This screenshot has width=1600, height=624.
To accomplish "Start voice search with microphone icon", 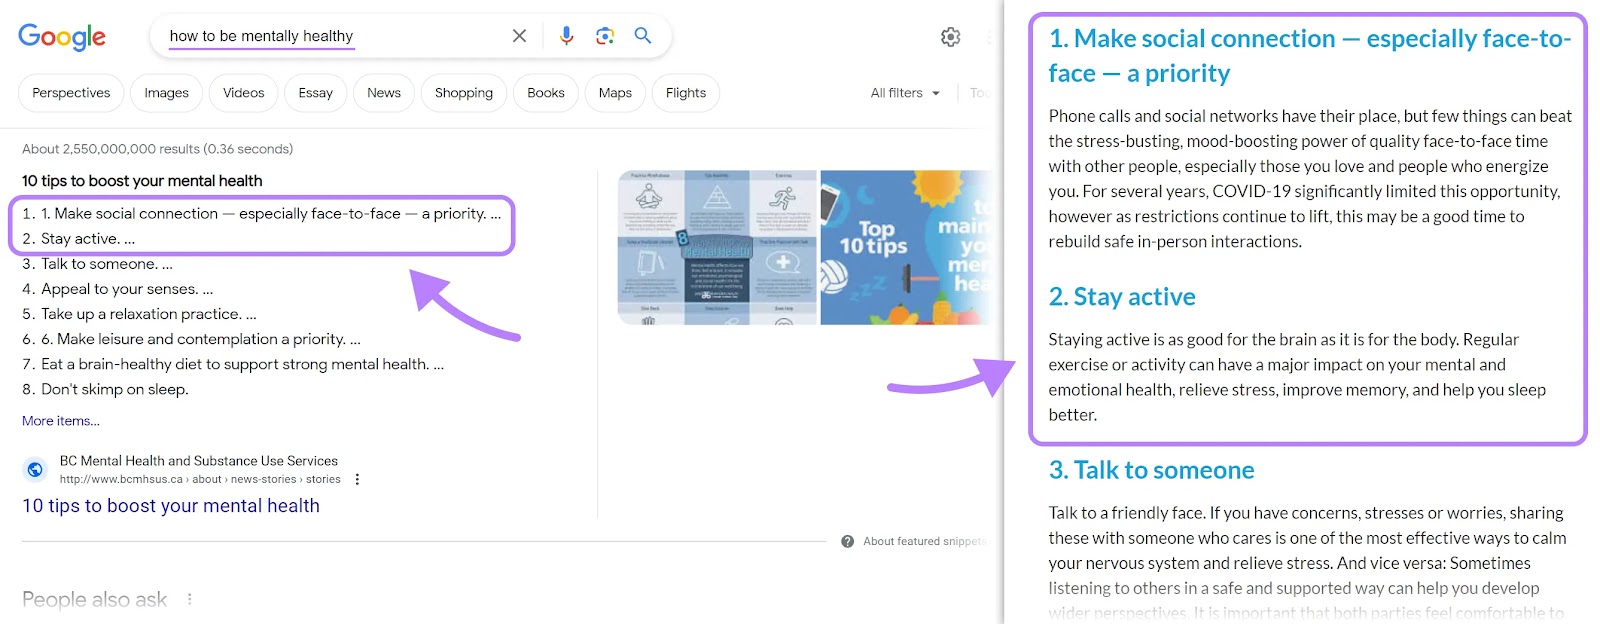I will click(x=566, y=36).
